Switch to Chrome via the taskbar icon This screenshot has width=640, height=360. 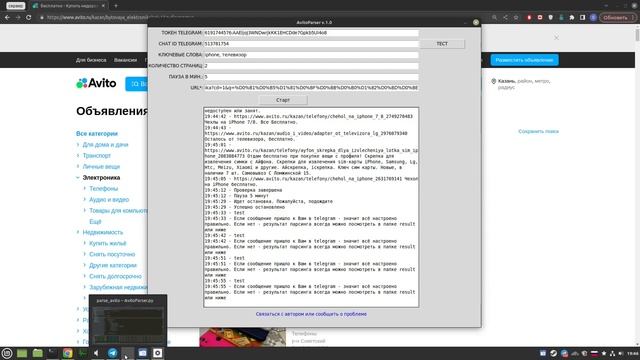pos(68,353)
